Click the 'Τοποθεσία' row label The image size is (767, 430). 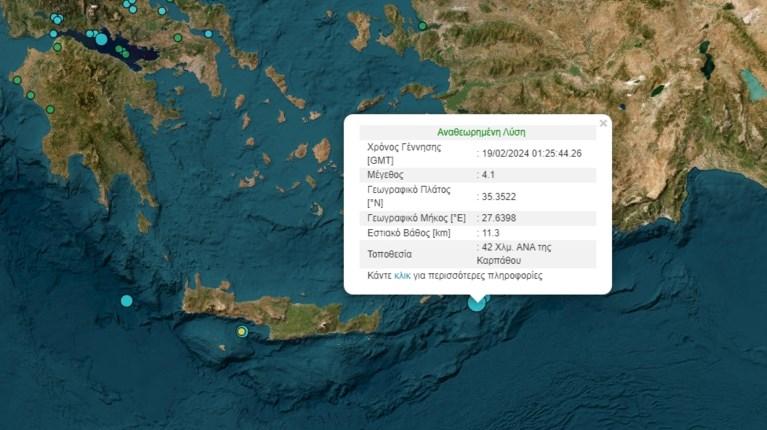pos(392,254)
